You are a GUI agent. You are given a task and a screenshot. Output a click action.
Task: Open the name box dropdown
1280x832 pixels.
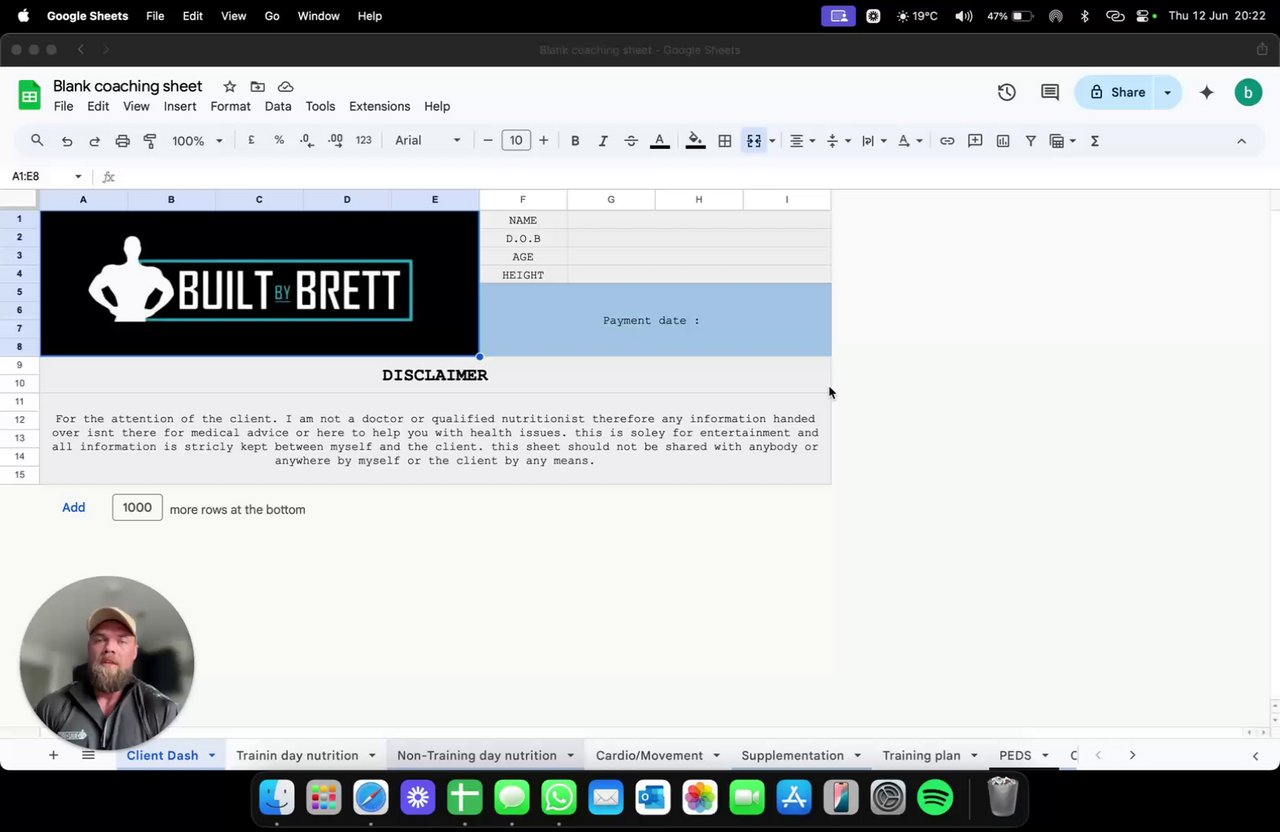point(78,177)
